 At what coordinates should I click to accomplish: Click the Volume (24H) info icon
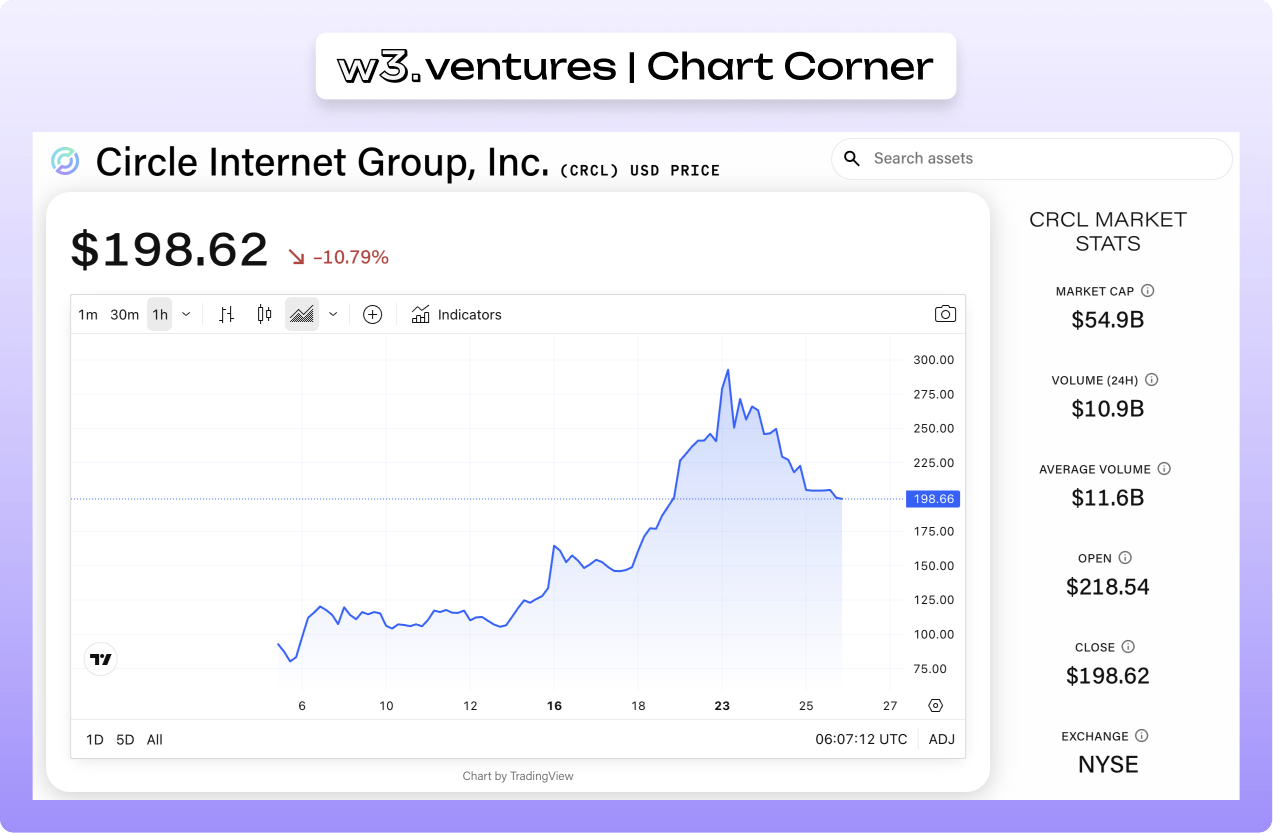tap(1152, 380)
